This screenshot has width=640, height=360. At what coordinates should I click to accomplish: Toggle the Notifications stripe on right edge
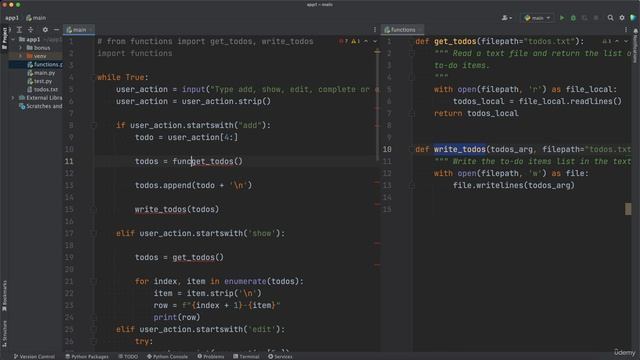click(636, 46)
